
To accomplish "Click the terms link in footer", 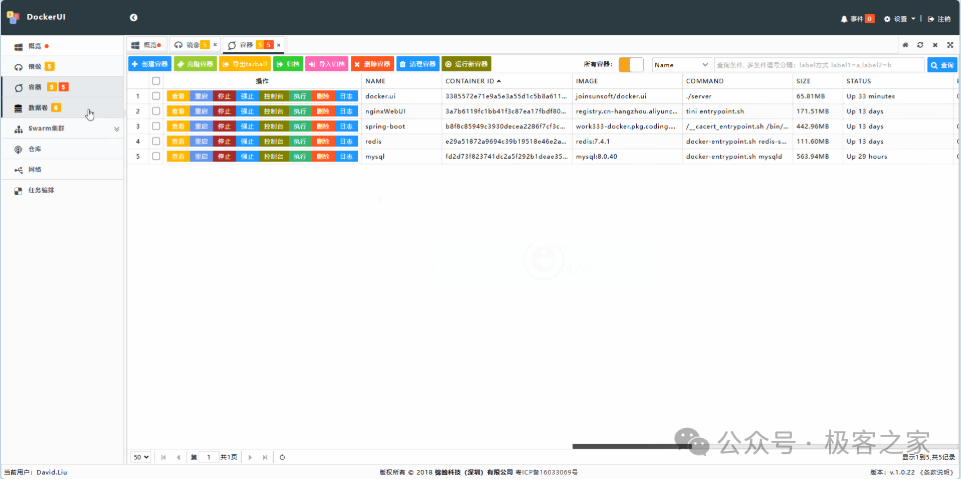I will pyautogui.click(x=936, y=472).
